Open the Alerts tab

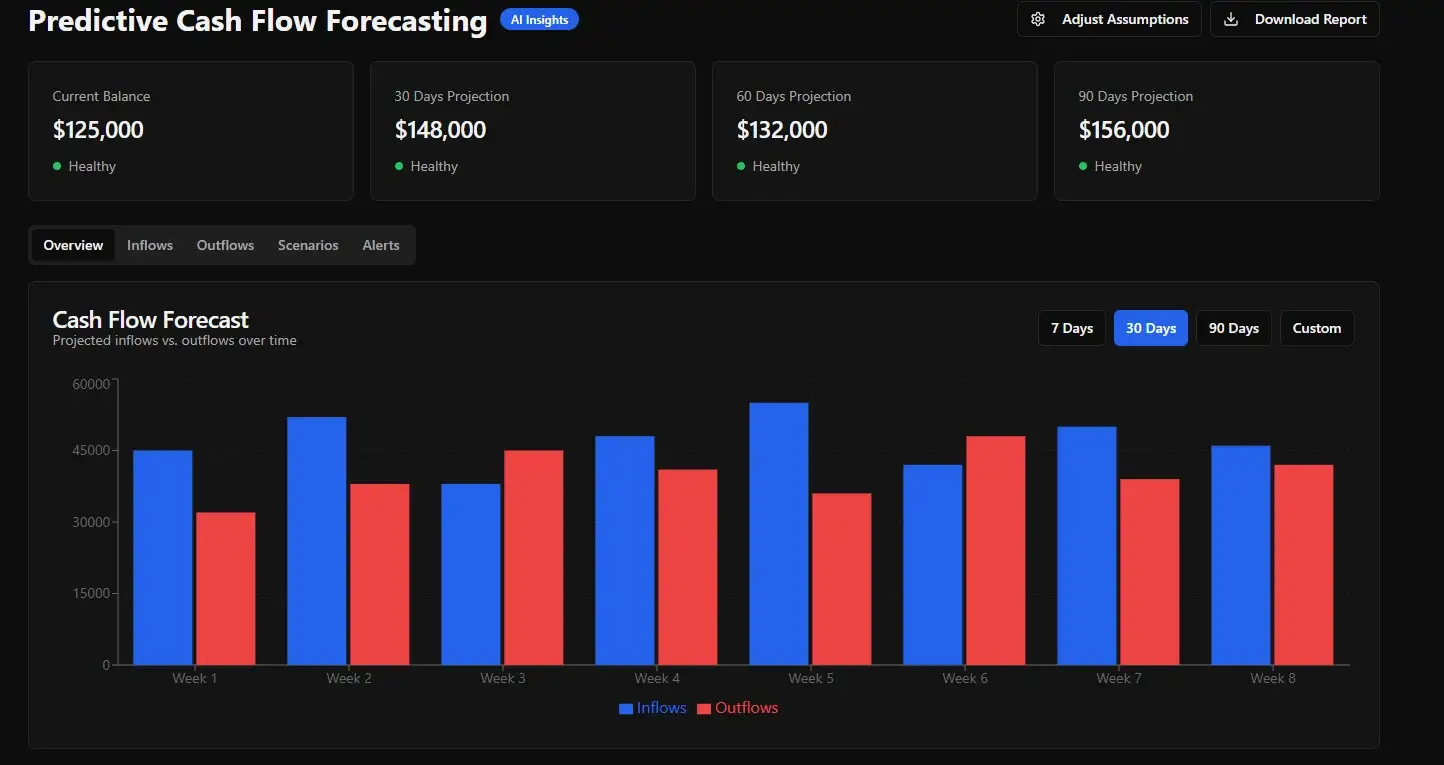(381, 245)
